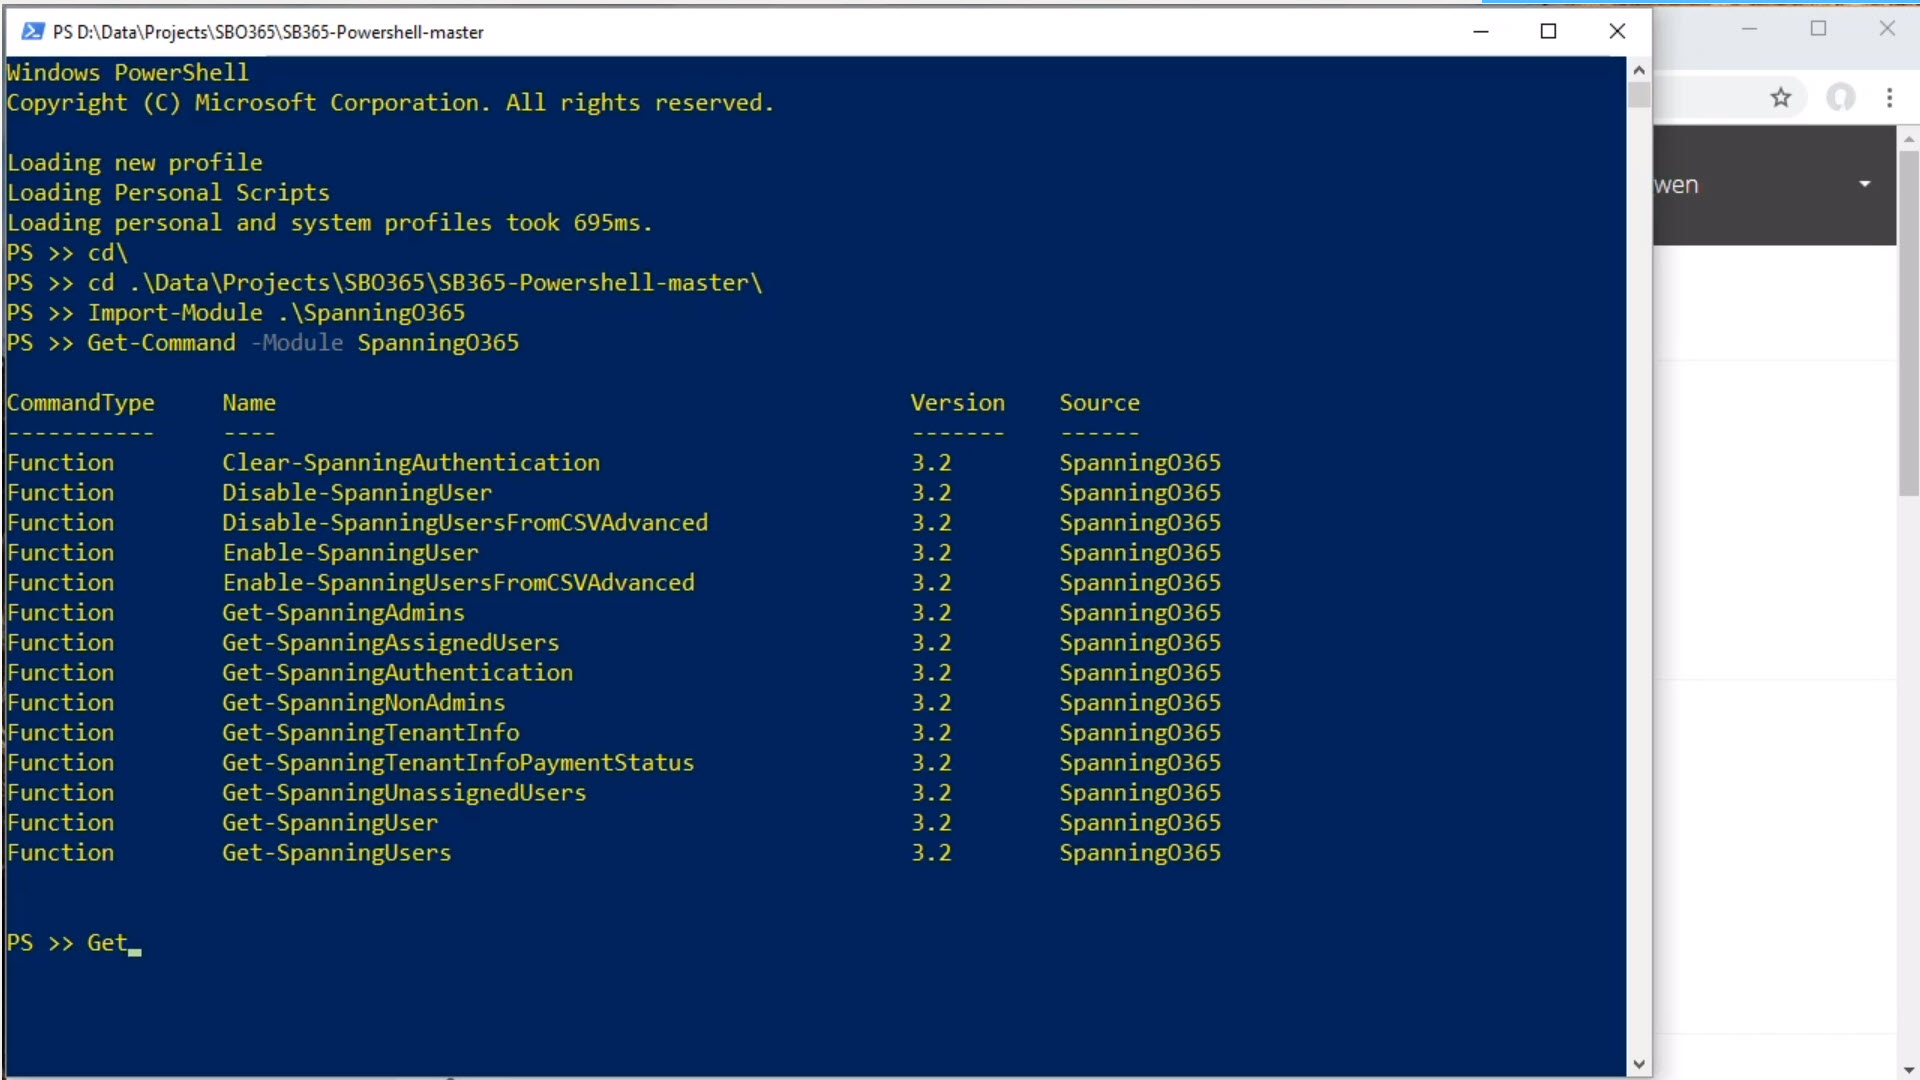
Task: Click the browser scrollbar down arrow
Action: coord(1908,1070)
